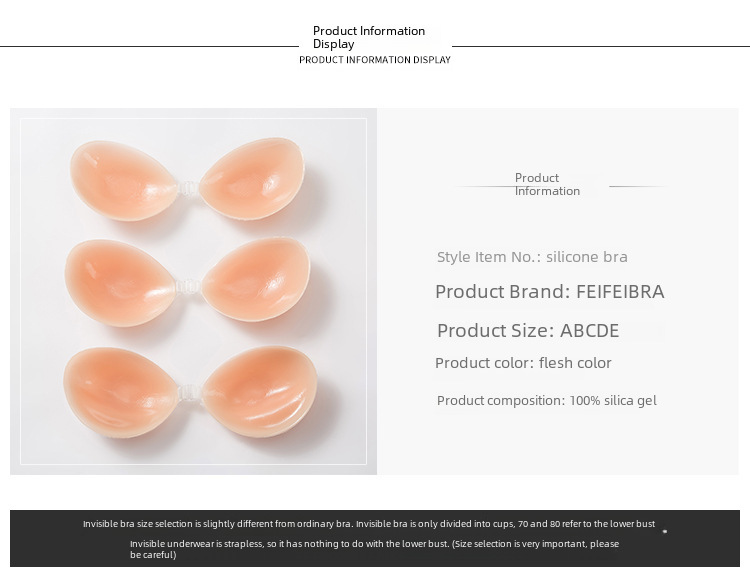Click the middle-left silicone bra cup

122,277
